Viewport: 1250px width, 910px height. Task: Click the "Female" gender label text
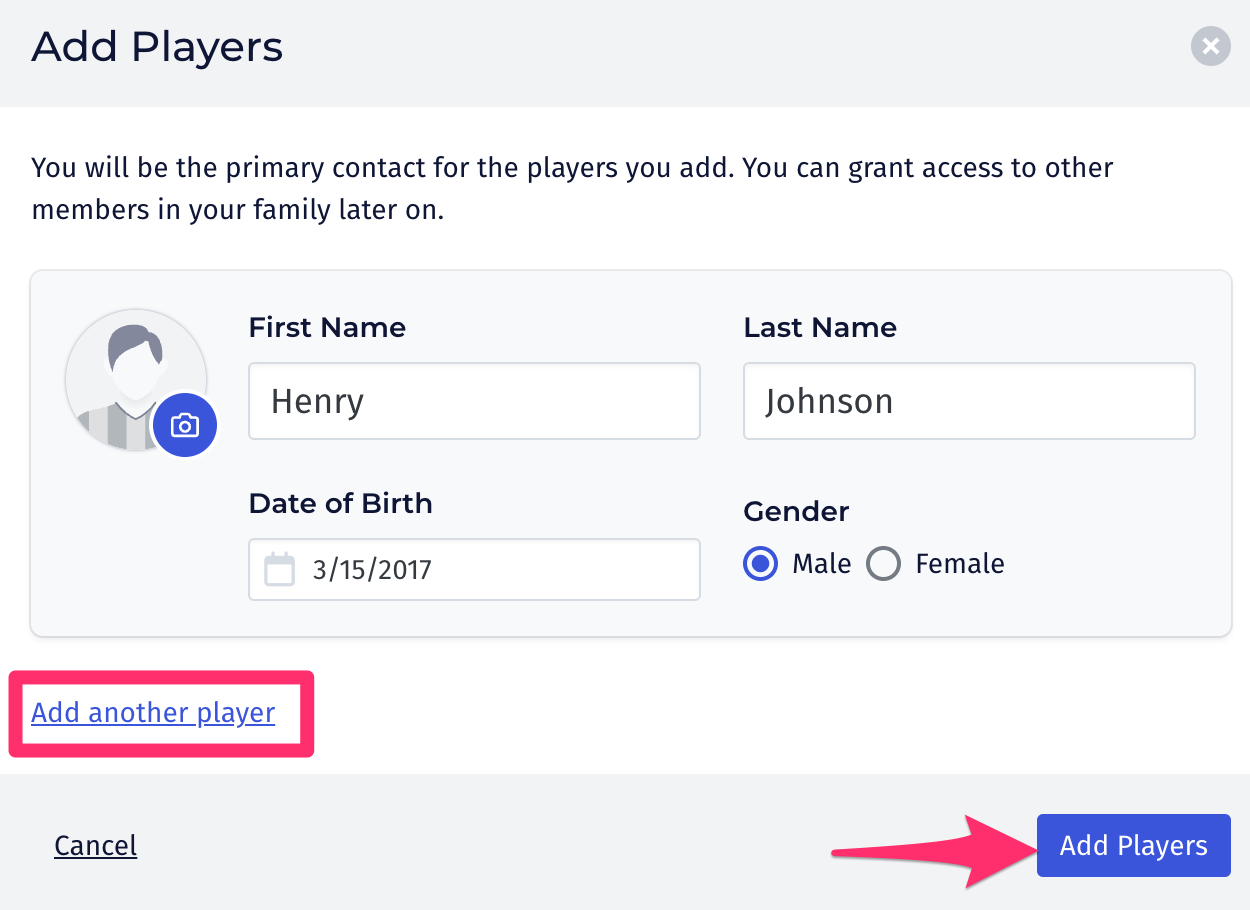960,564
